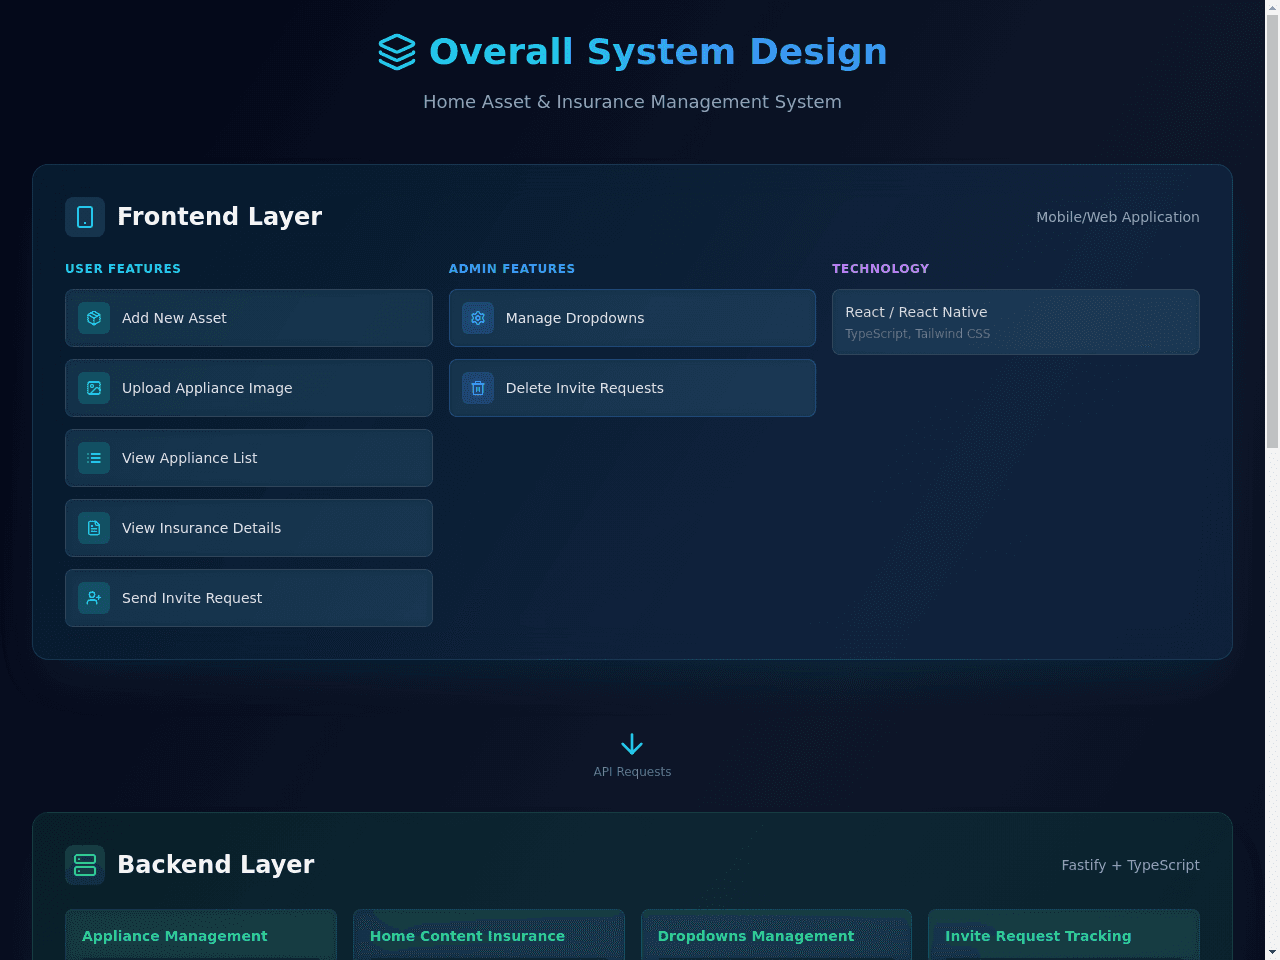Image resolution: width=1280 pixels, height=960 pixels.
Task: Click the image icon on Upload Appliance Image
Action: (94, 388)
